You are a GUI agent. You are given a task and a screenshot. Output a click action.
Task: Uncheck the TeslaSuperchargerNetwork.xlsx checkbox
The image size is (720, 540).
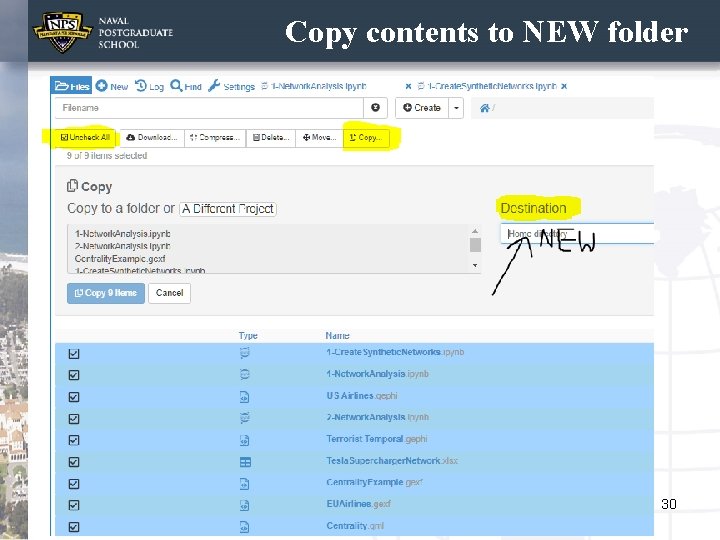click(74, 462)
